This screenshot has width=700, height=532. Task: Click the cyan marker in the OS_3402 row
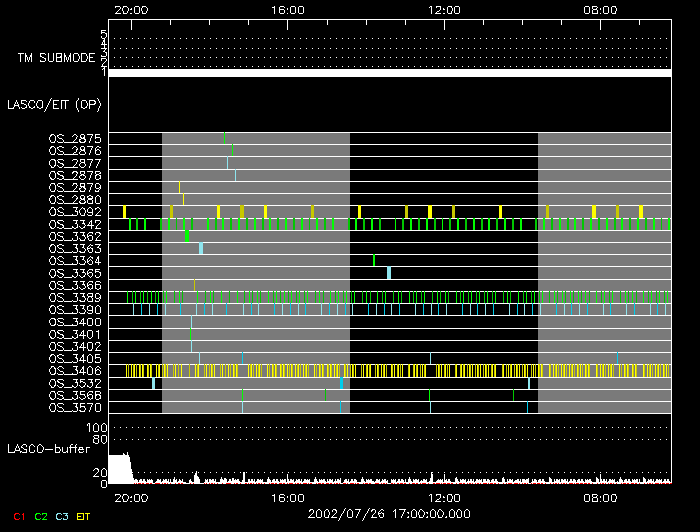tap(191, 346)
